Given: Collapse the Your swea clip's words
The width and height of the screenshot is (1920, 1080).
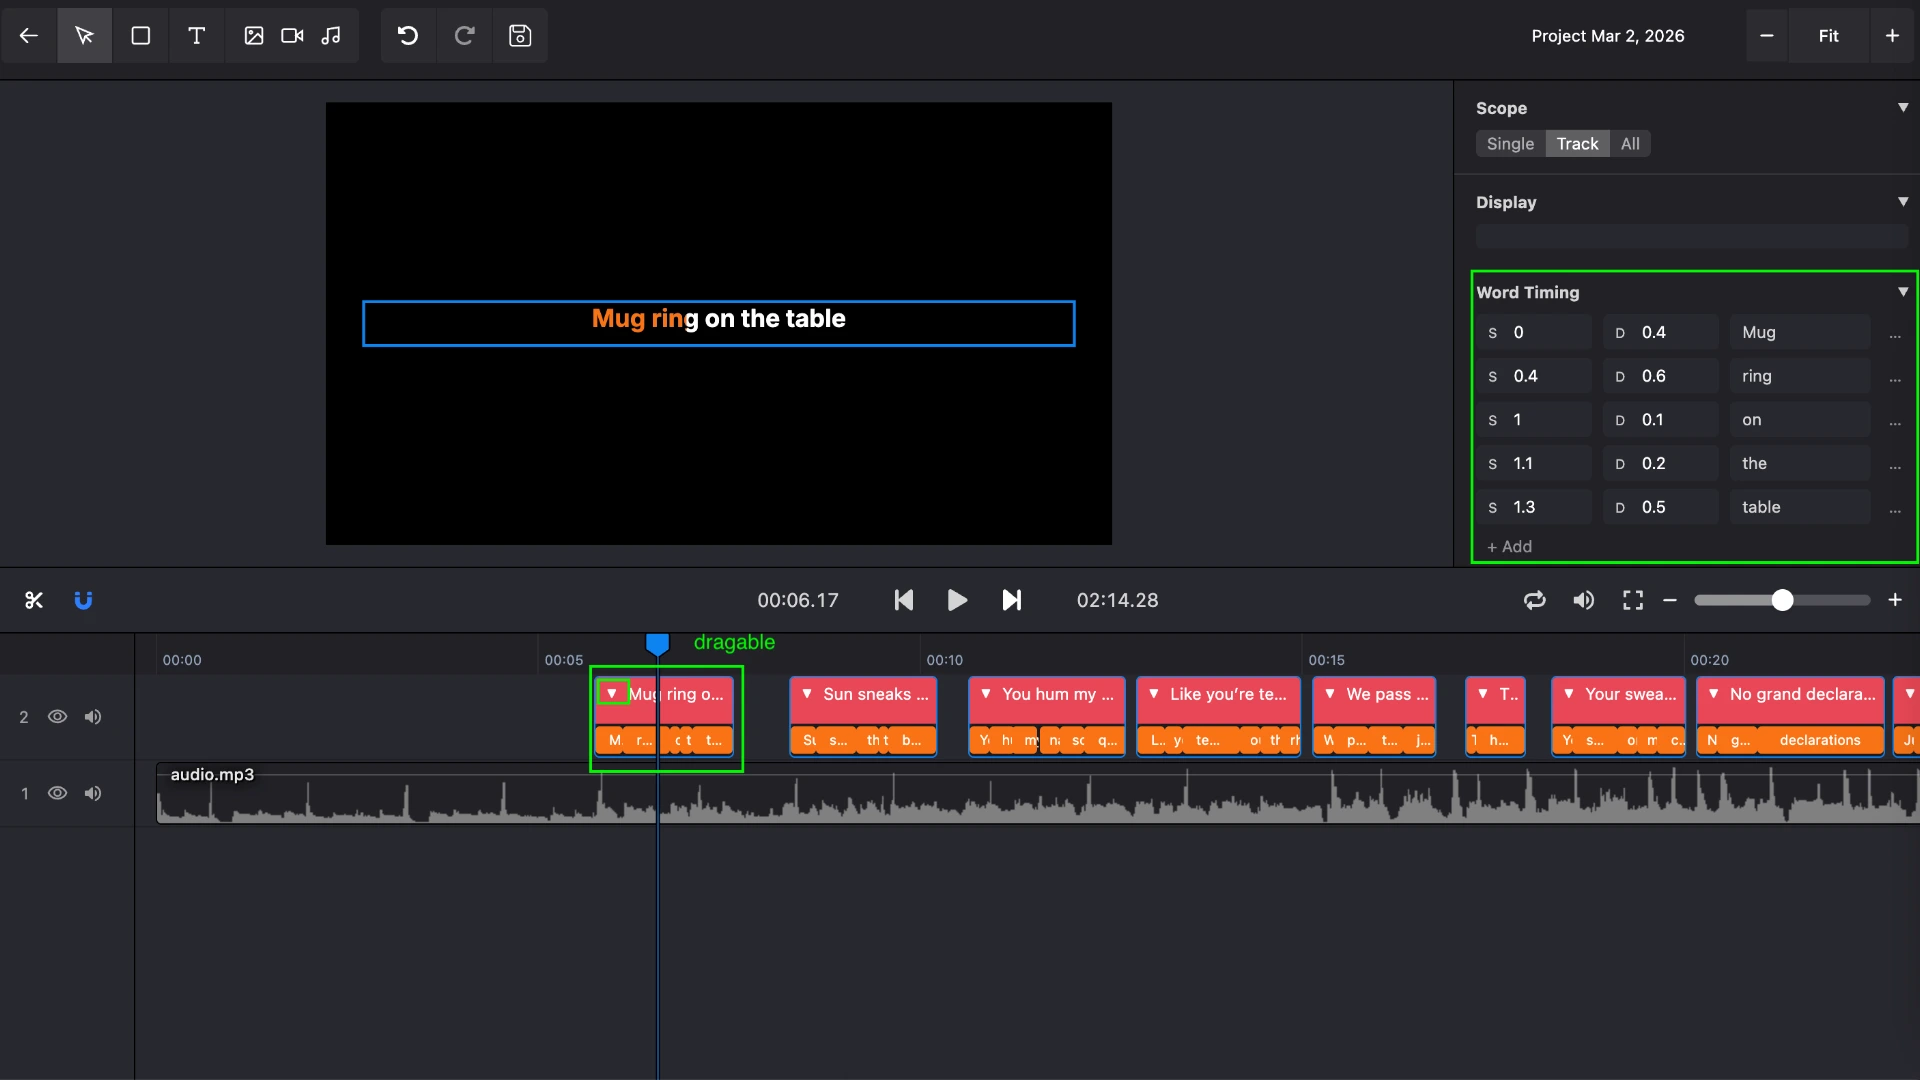Looking at the screenshot, I should (1569, 694).
